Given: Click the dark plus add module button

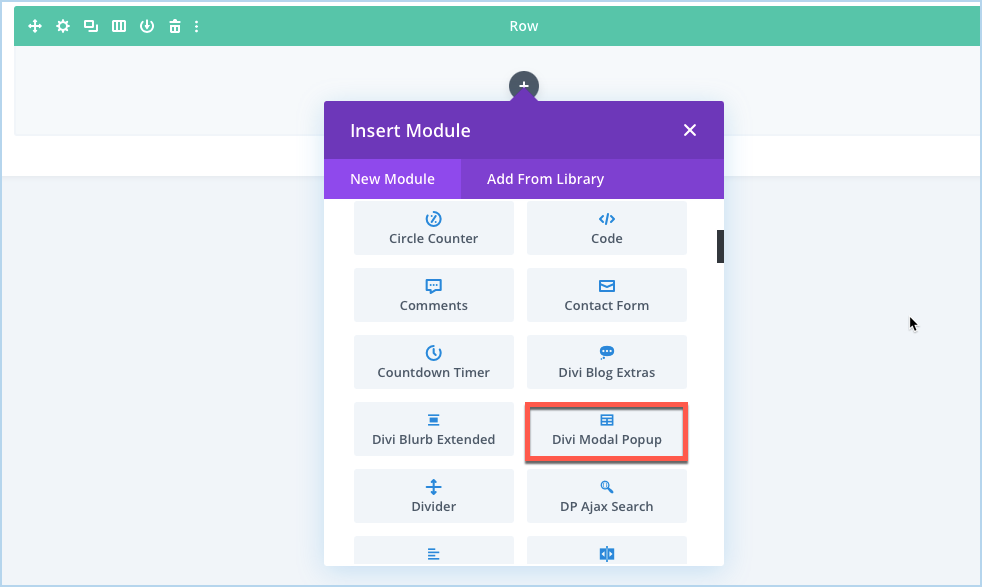Looking at the screenshot, I should [x=524, y=86].
